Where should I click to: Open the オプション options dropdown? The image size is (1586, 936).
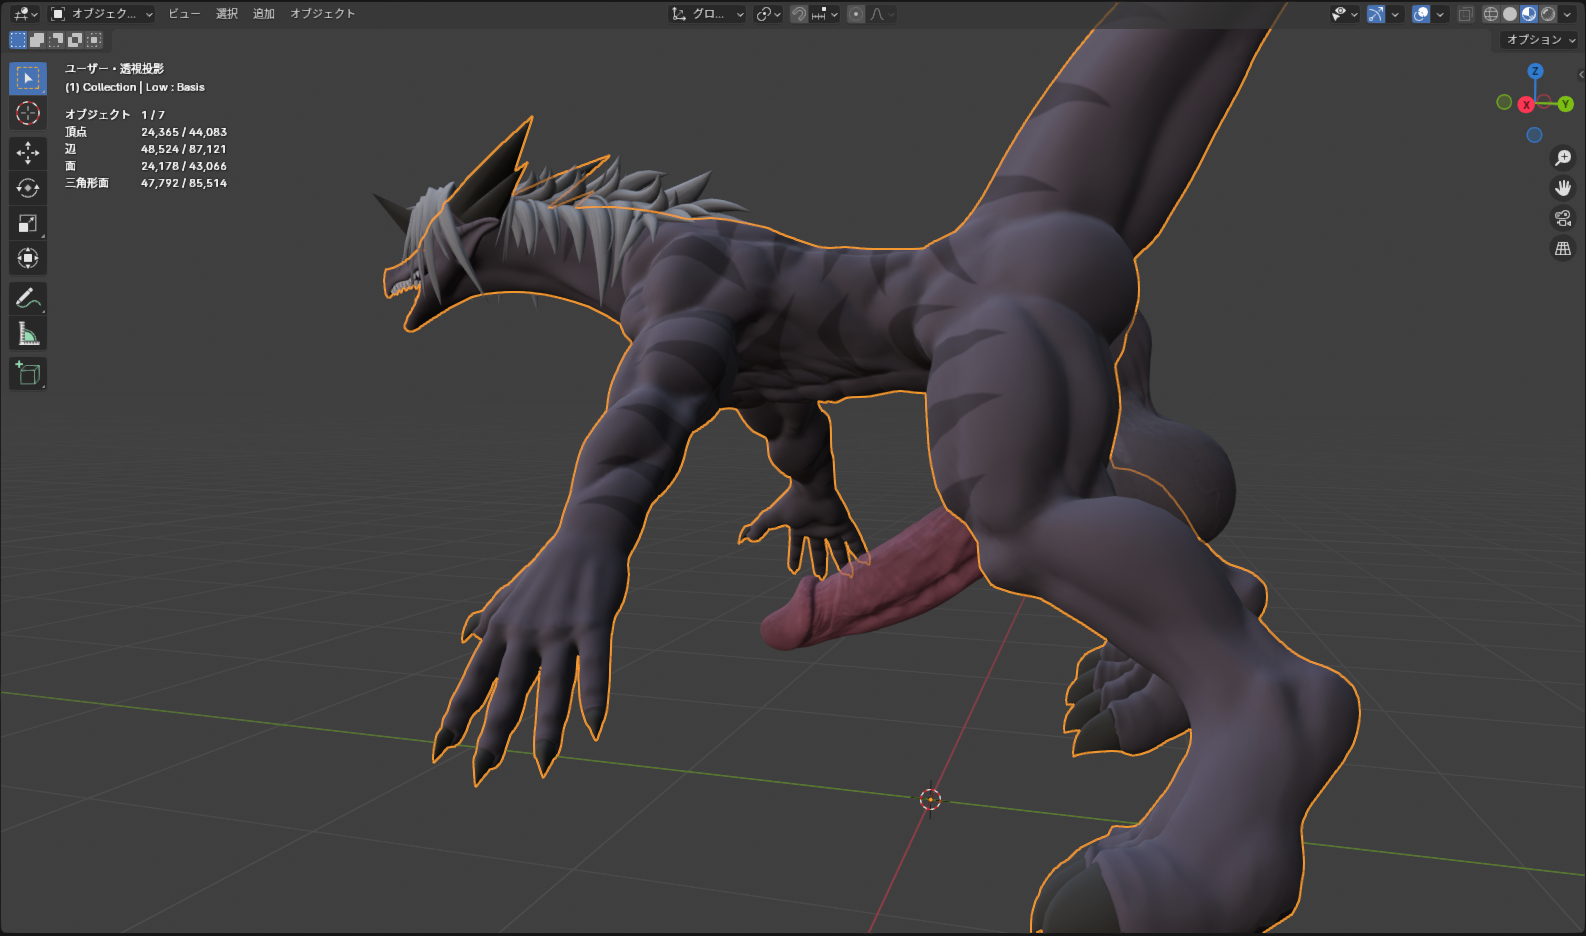point(1540,40)
